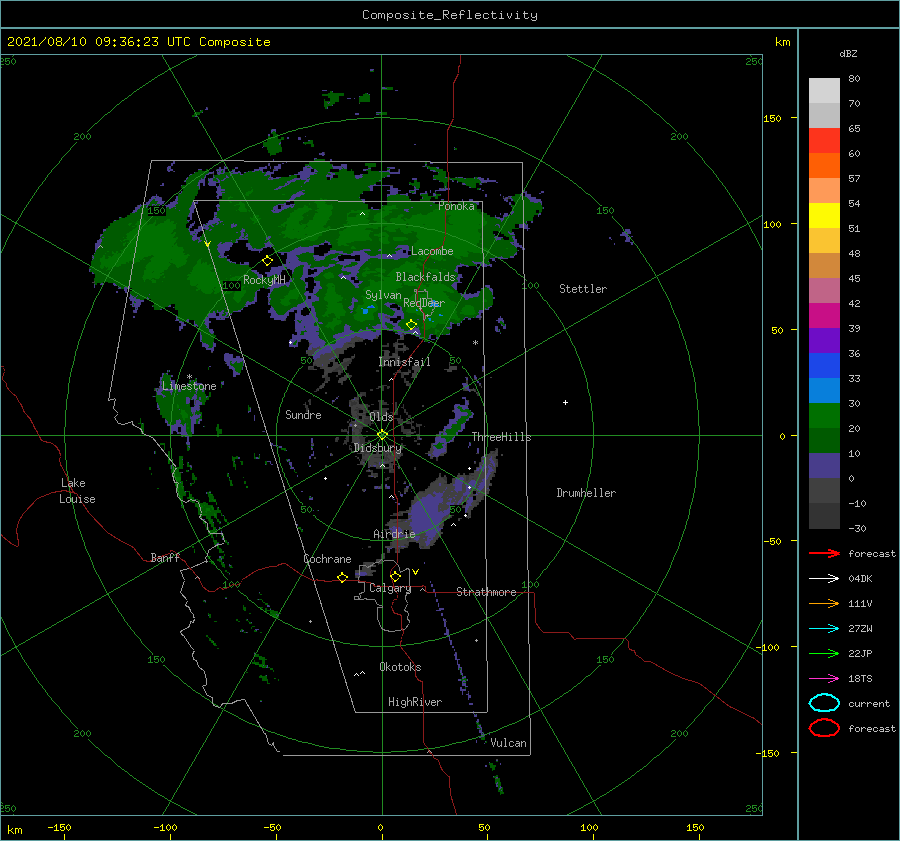The height and width of the screenshot is (841, 900).
Task: Click the red forecast ellipse legend icon
Action: [x=824, y=728]
